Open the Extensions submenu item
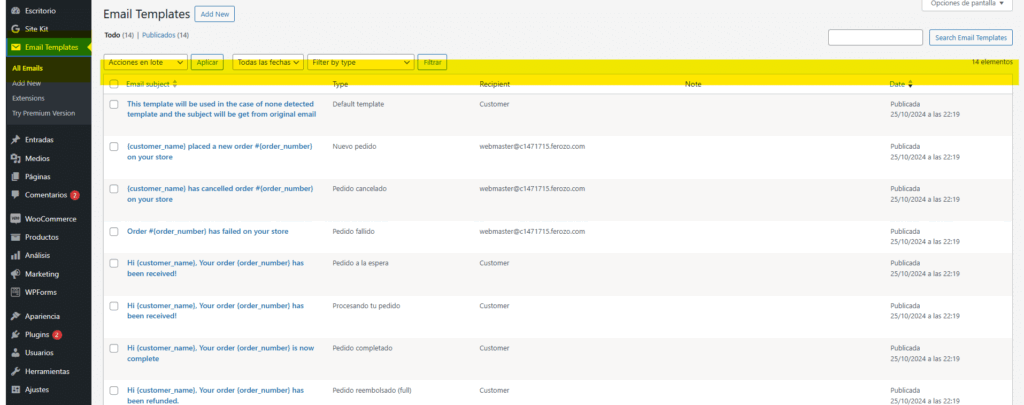The image size is (1024, 405). click(28, 98)
